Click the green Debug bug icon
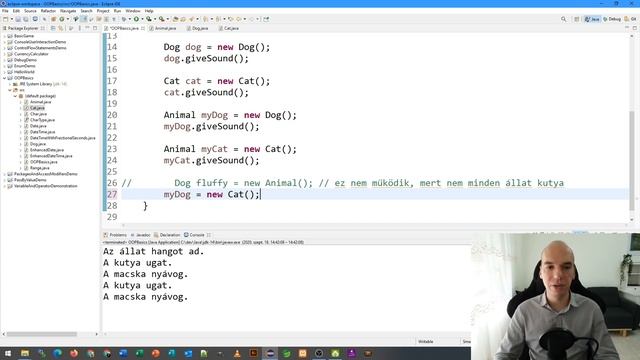The image size is (640, 360). click(124, 19)
